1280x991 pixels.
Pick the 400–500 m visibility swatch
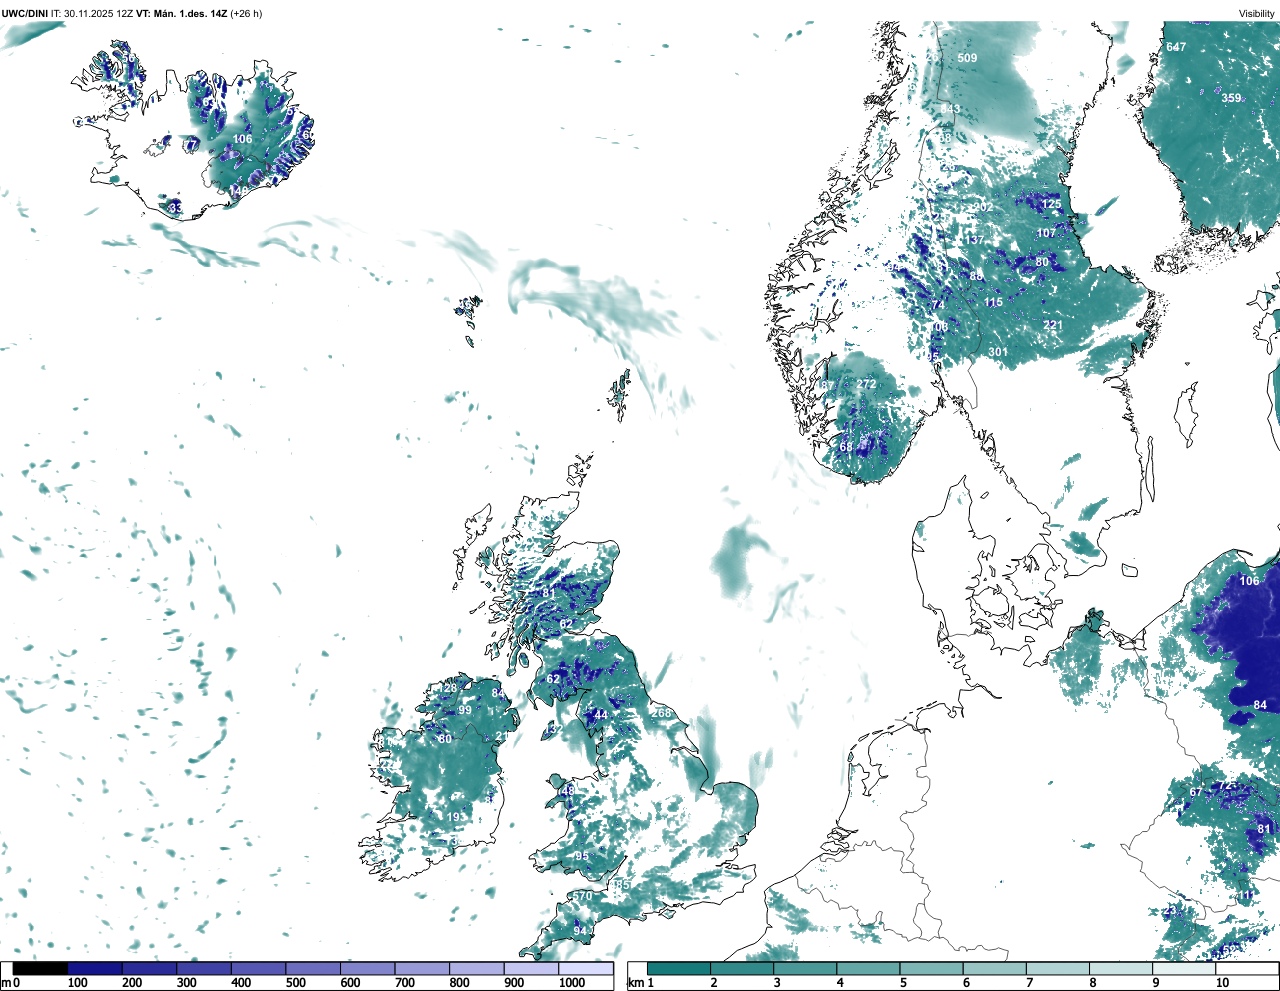click(259, 968)
